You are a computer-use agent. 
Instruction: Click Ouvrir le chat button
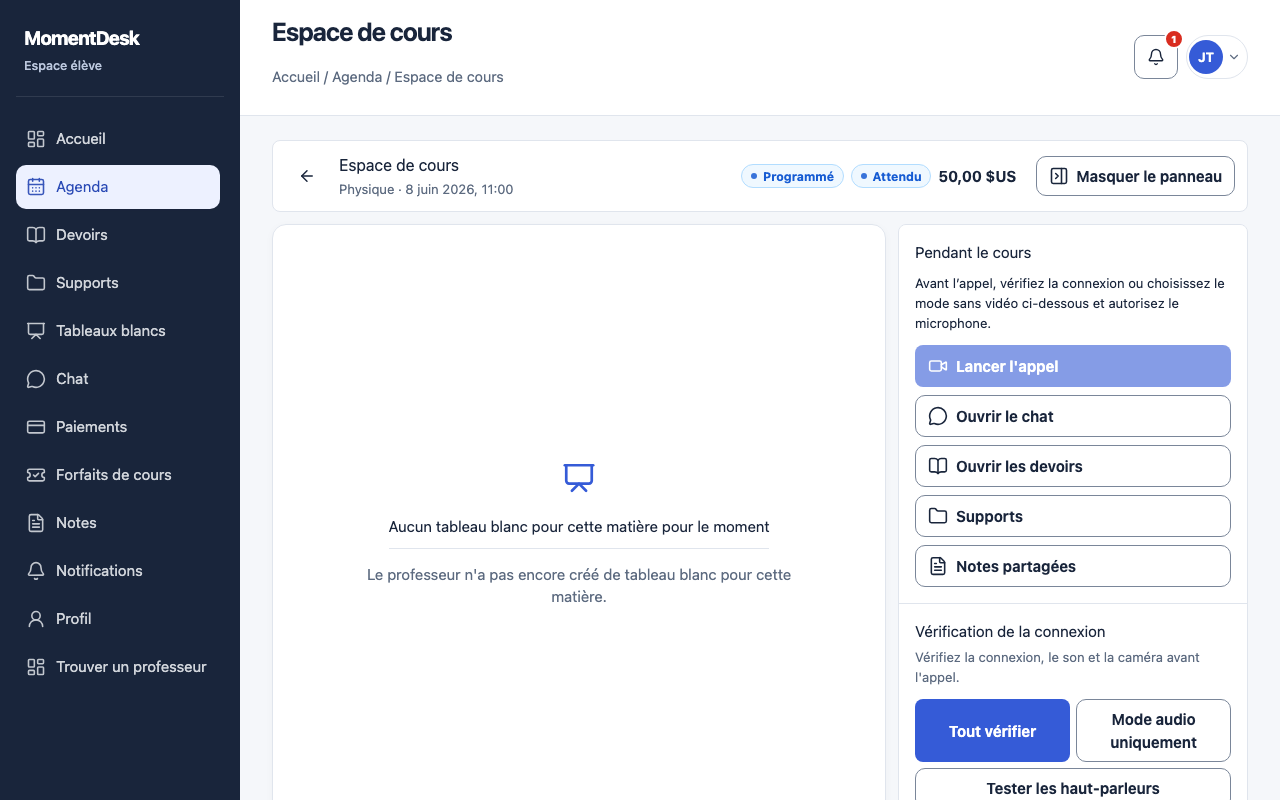point(1073,416)
